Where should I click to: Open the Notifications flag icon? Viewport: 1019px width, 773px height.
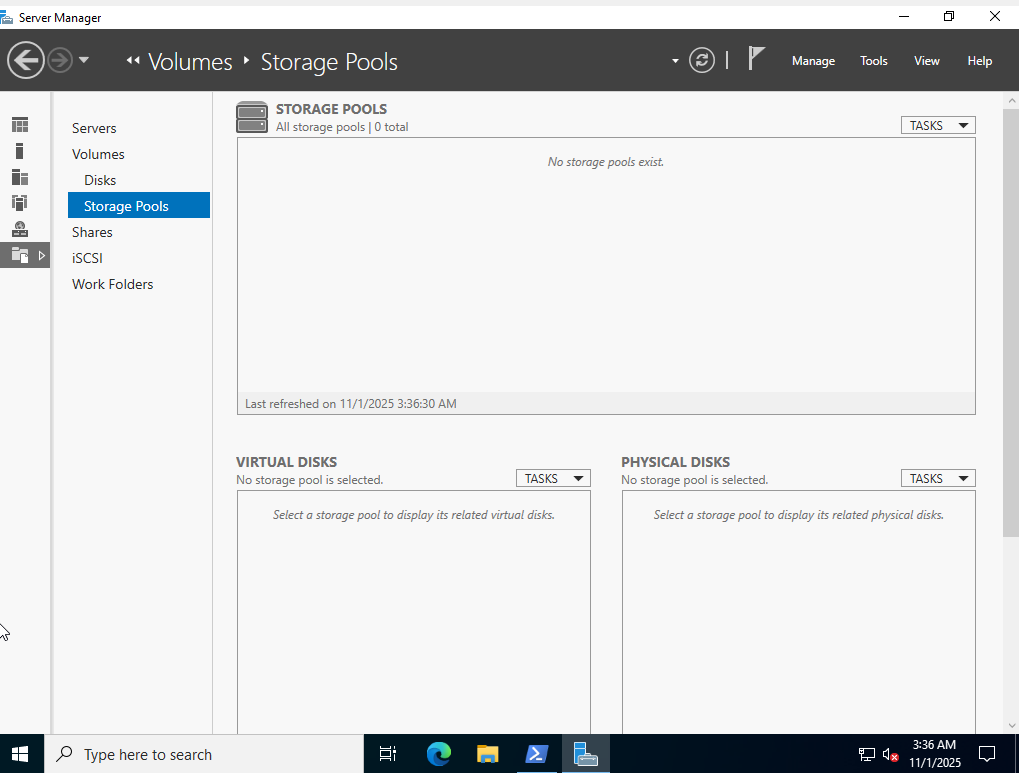pos(756,60)
